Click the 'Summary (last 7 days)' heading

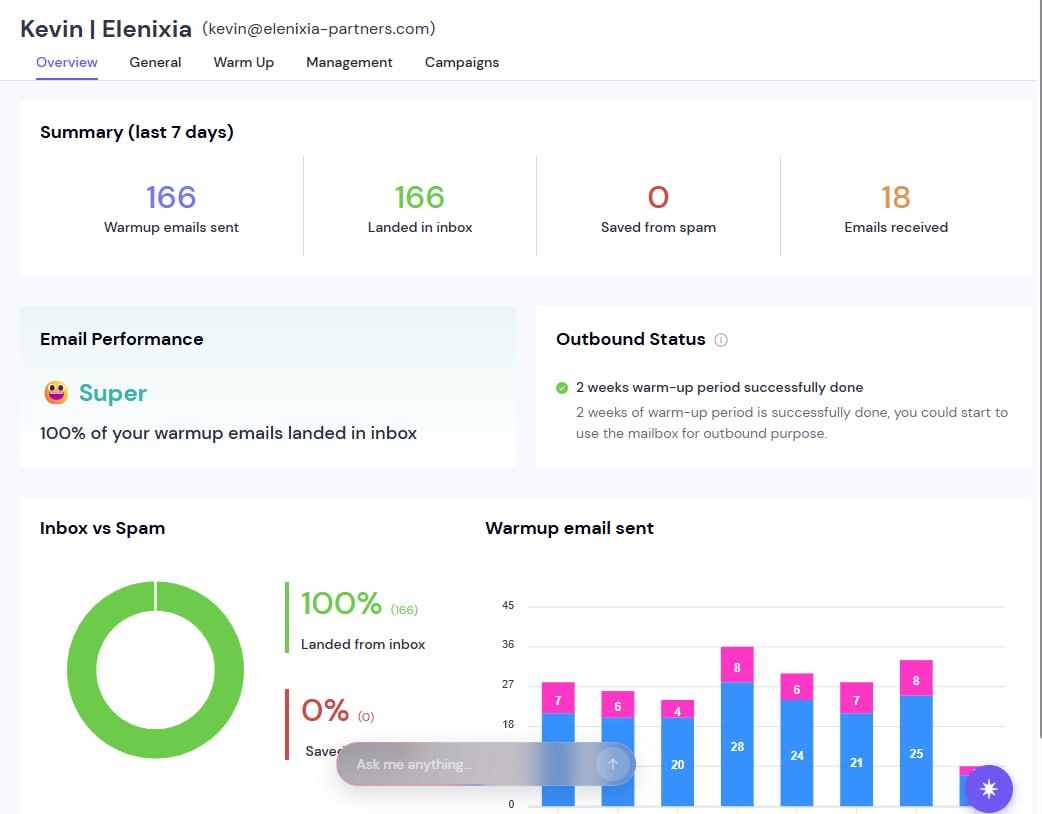click(x=137, y=132)
